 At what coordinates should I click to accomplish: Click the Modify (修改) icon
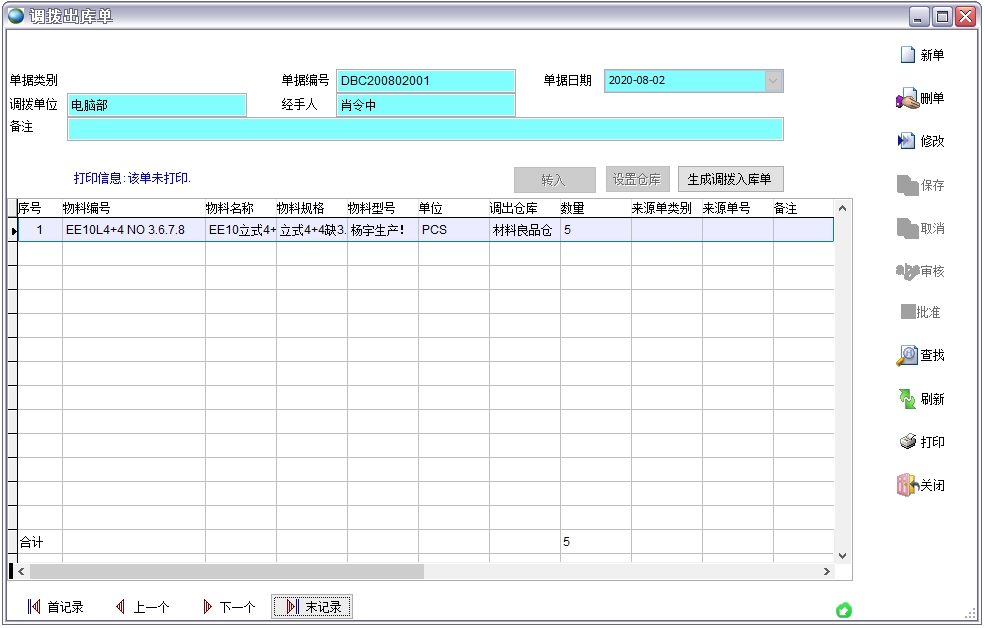tap(907, 142)
